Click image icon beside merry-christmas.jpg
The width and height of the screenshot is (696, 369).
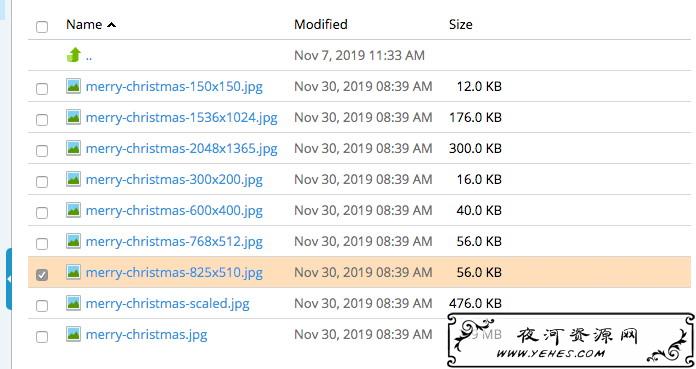point(74,334)
